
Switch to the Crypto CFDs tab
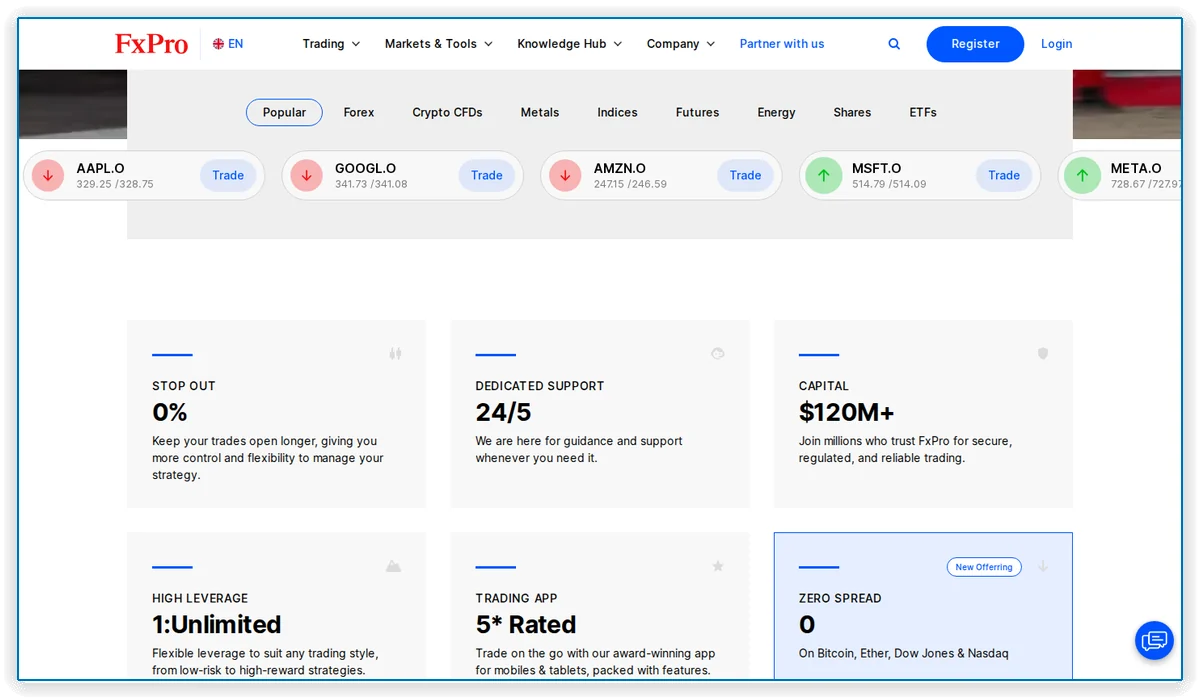pos(447,113)
